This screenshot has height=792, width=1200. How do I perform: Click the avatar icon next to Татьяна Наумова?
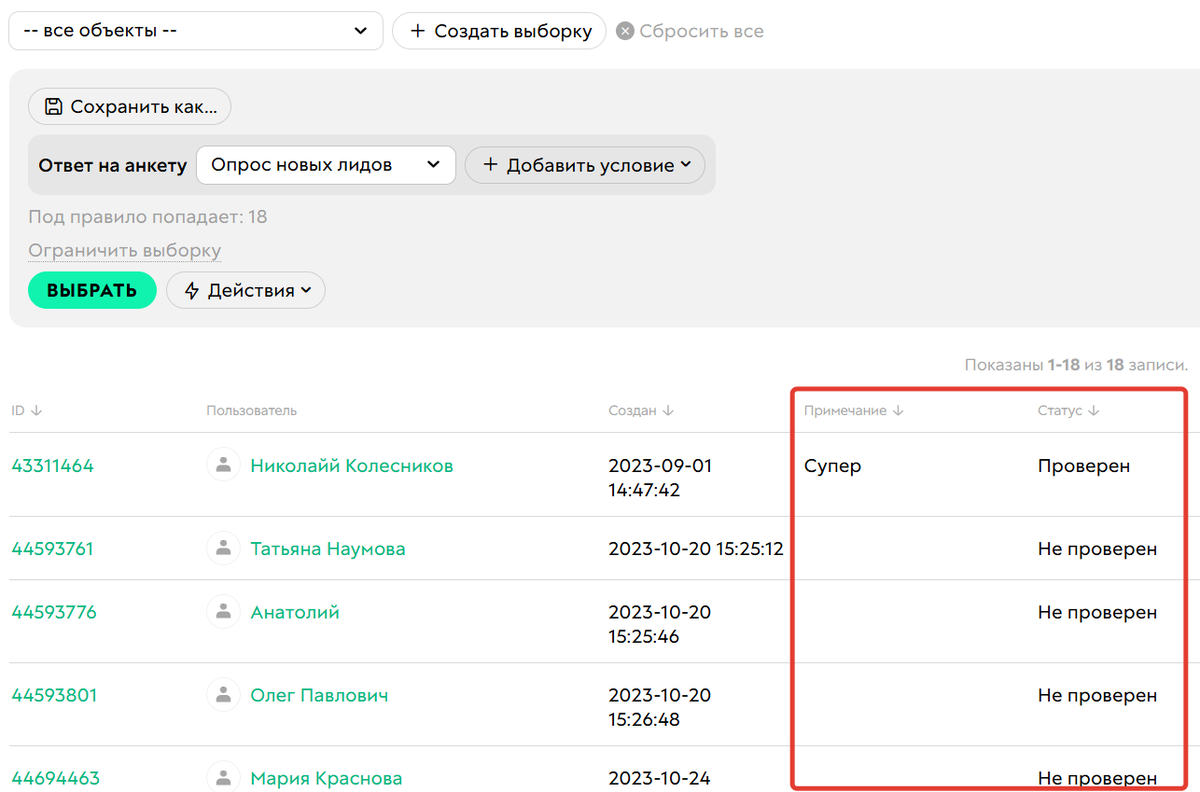coord(222,548)
